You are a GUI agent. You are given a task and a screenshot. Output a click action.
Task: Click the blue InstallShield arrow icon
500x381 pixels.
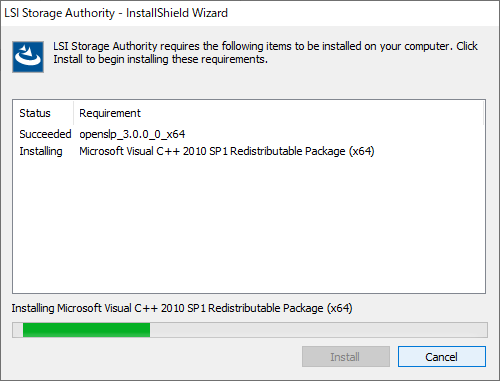point(28,57)
